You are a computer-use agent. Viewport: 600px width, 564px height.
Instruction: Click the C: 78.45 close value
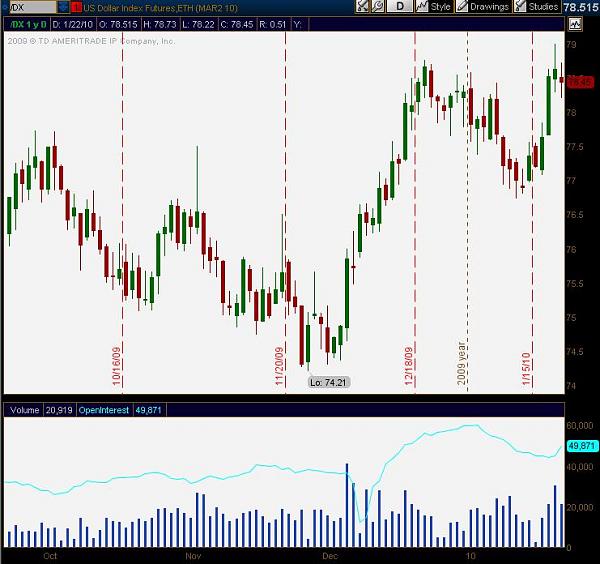tap(236, 25)
